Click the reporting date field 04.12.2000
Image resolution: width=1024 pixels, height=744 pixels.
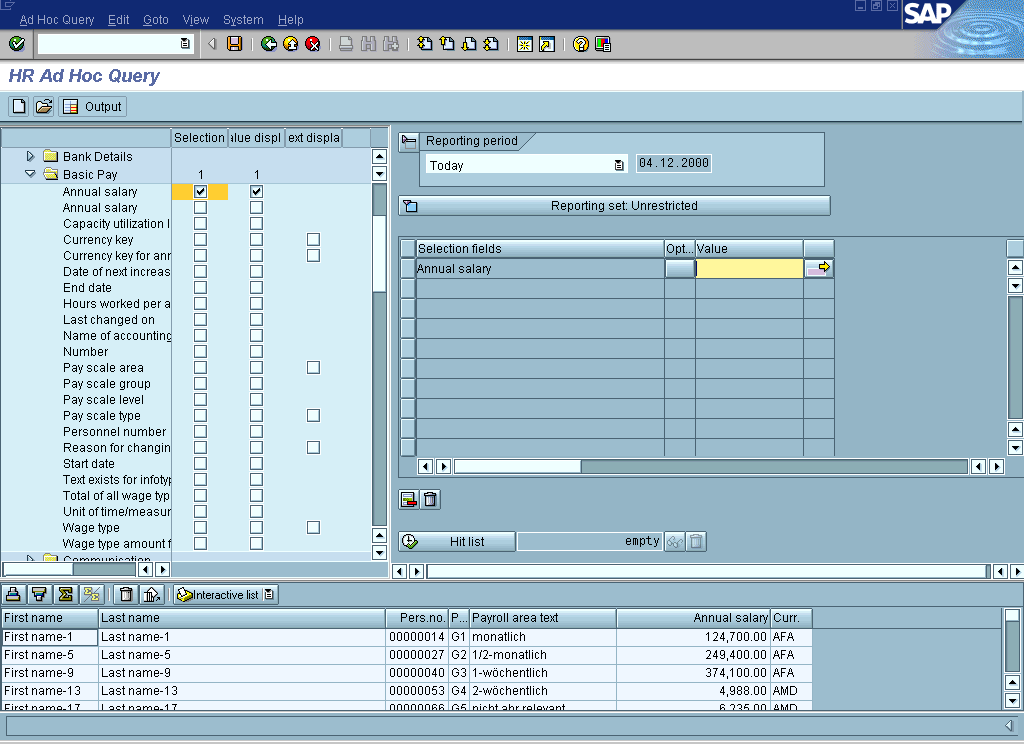click(x=673, y=163)
